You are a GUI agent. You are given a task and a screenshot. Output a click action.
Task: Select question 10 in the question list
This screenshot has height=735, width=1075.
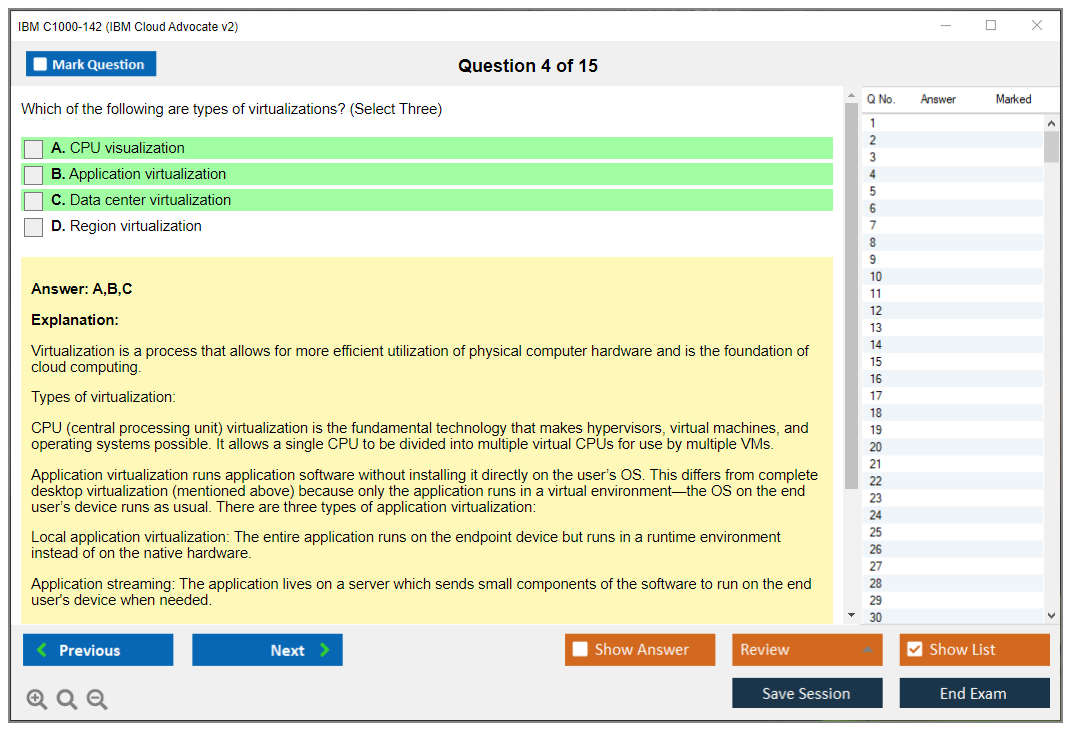pyautogui.click(x=876, y=277)
